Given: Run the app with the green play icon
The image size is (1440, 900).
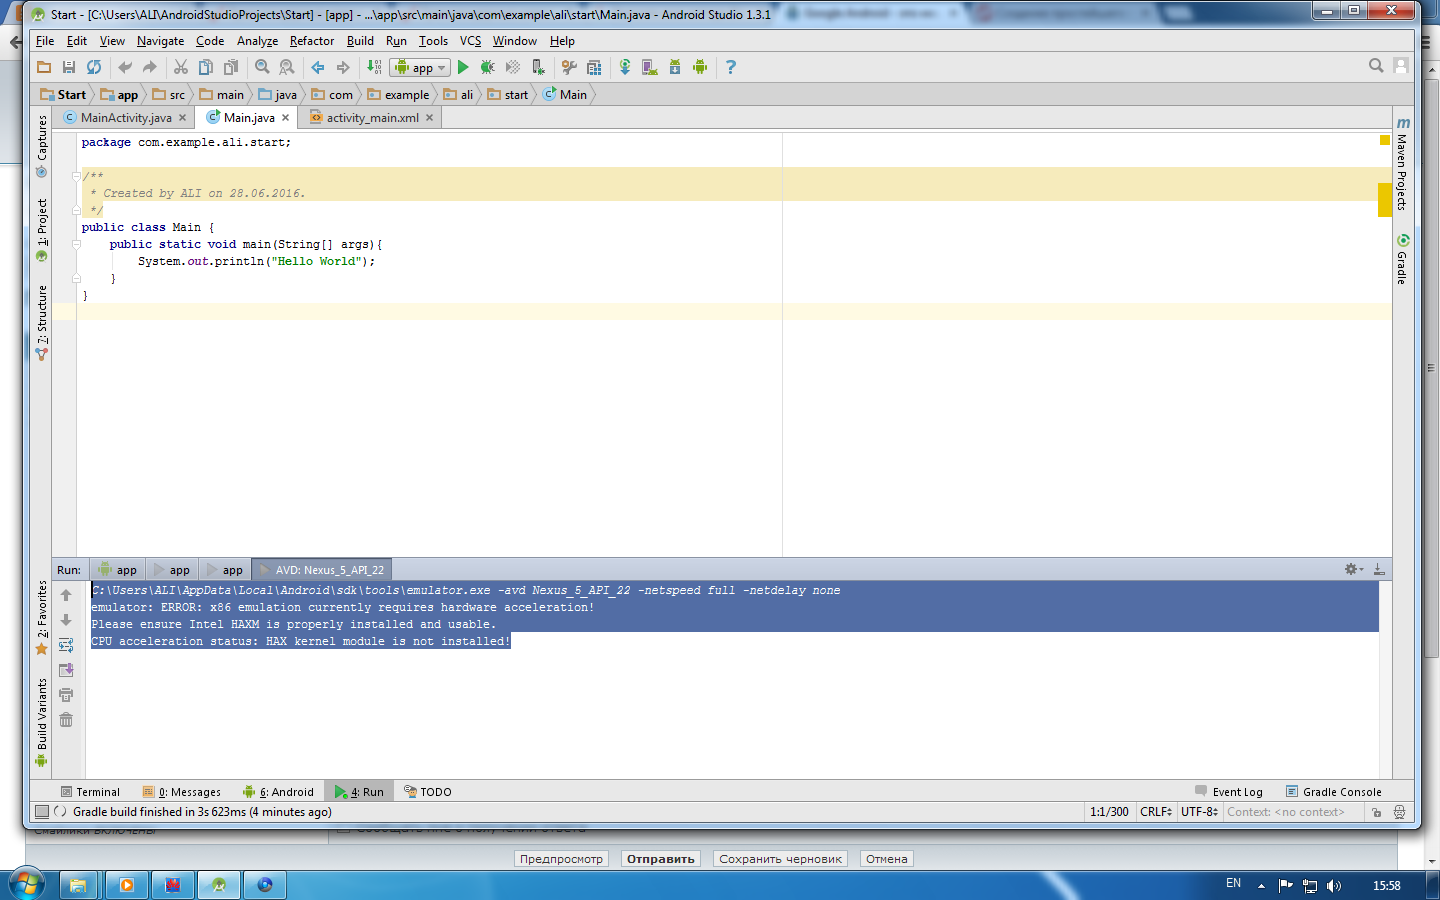Looking at the screenshot, I should point(463,67).
